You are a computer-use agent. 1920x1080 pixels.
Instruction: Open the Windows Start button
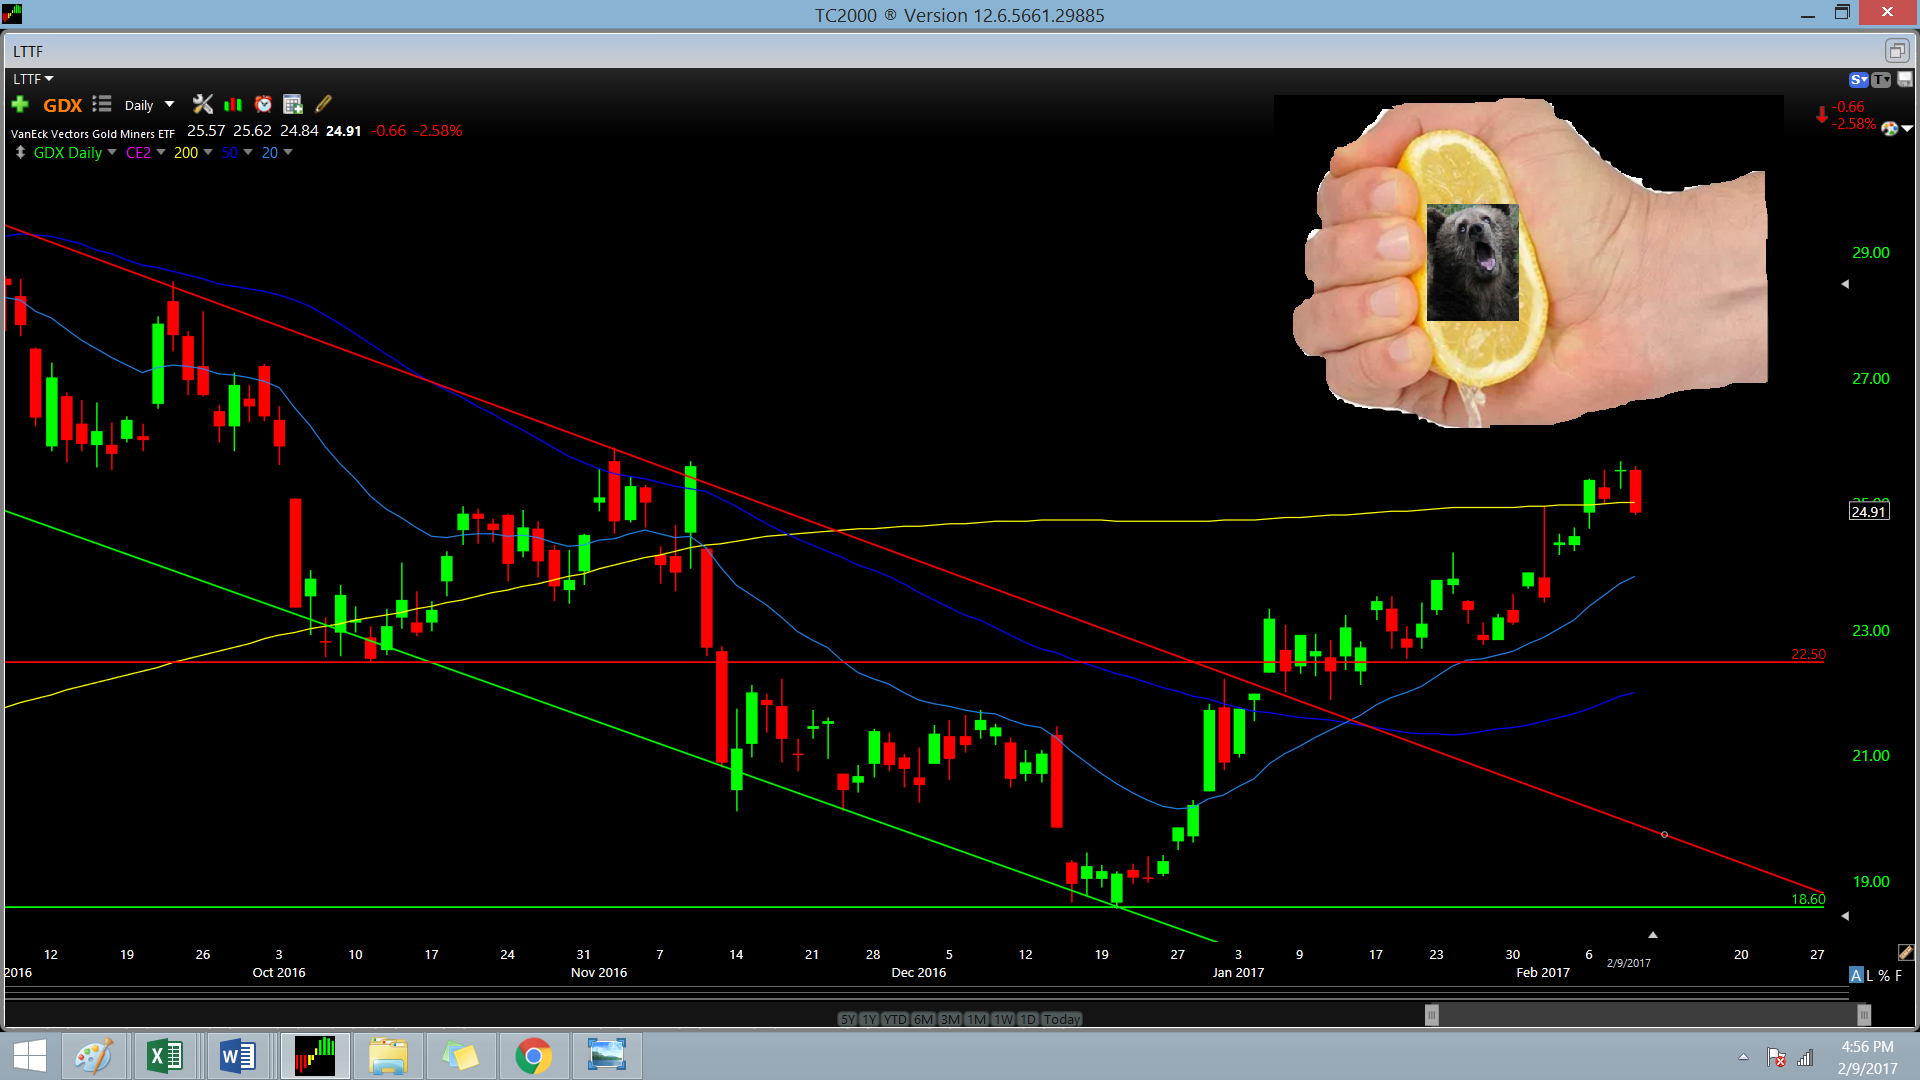(30, 1056)
